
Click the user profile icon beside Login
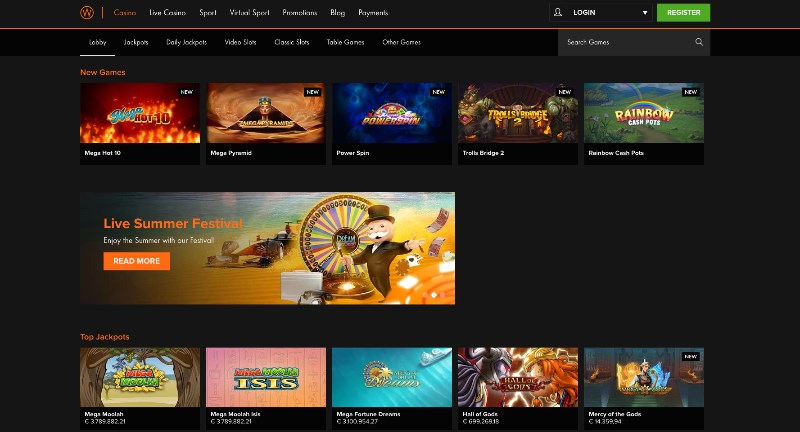558,12
